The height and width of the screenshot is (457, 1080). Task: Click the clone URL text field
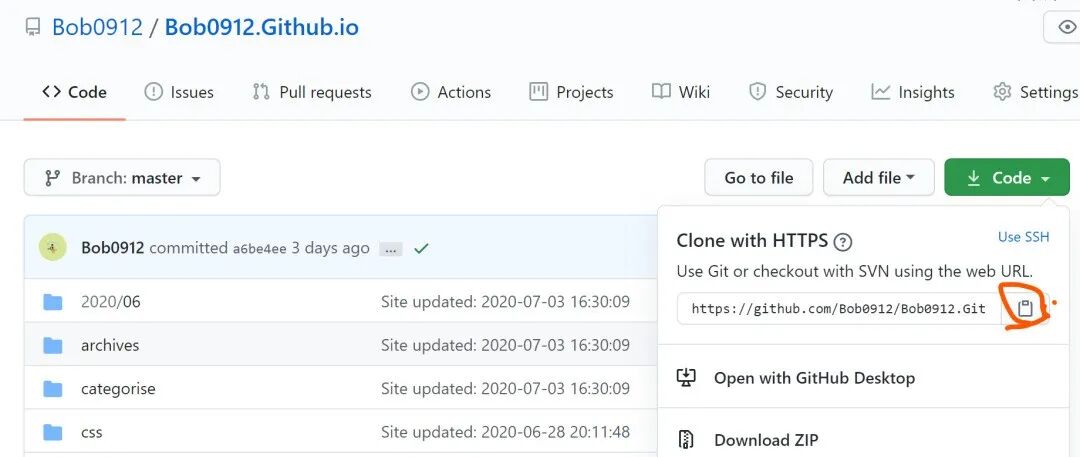coord(839,308)
